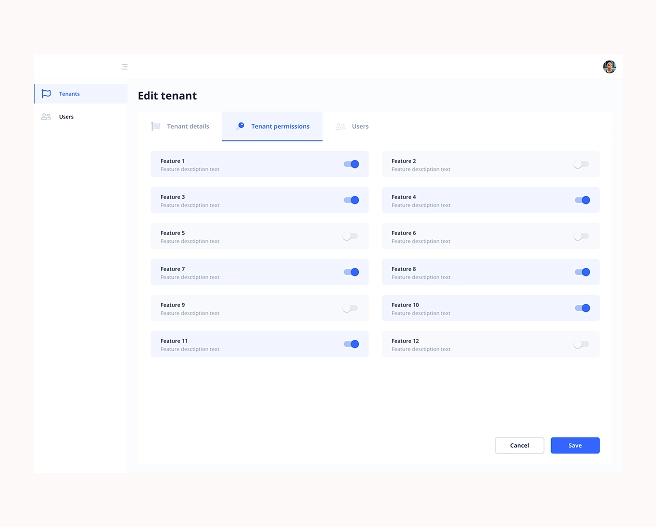Disable the Feature 1 toggle
Screen dimensions: 656x528
(x=351, y=164)
